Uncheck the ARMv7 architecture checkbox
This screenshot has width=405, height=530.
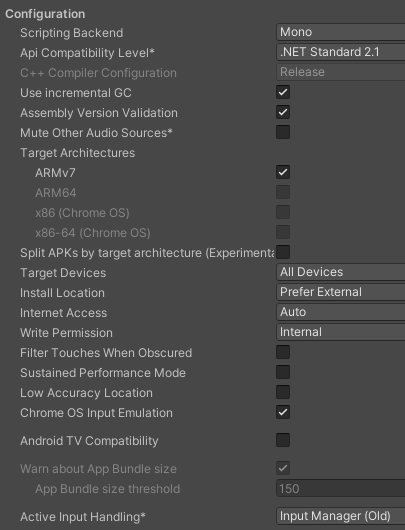coord(283,172)
